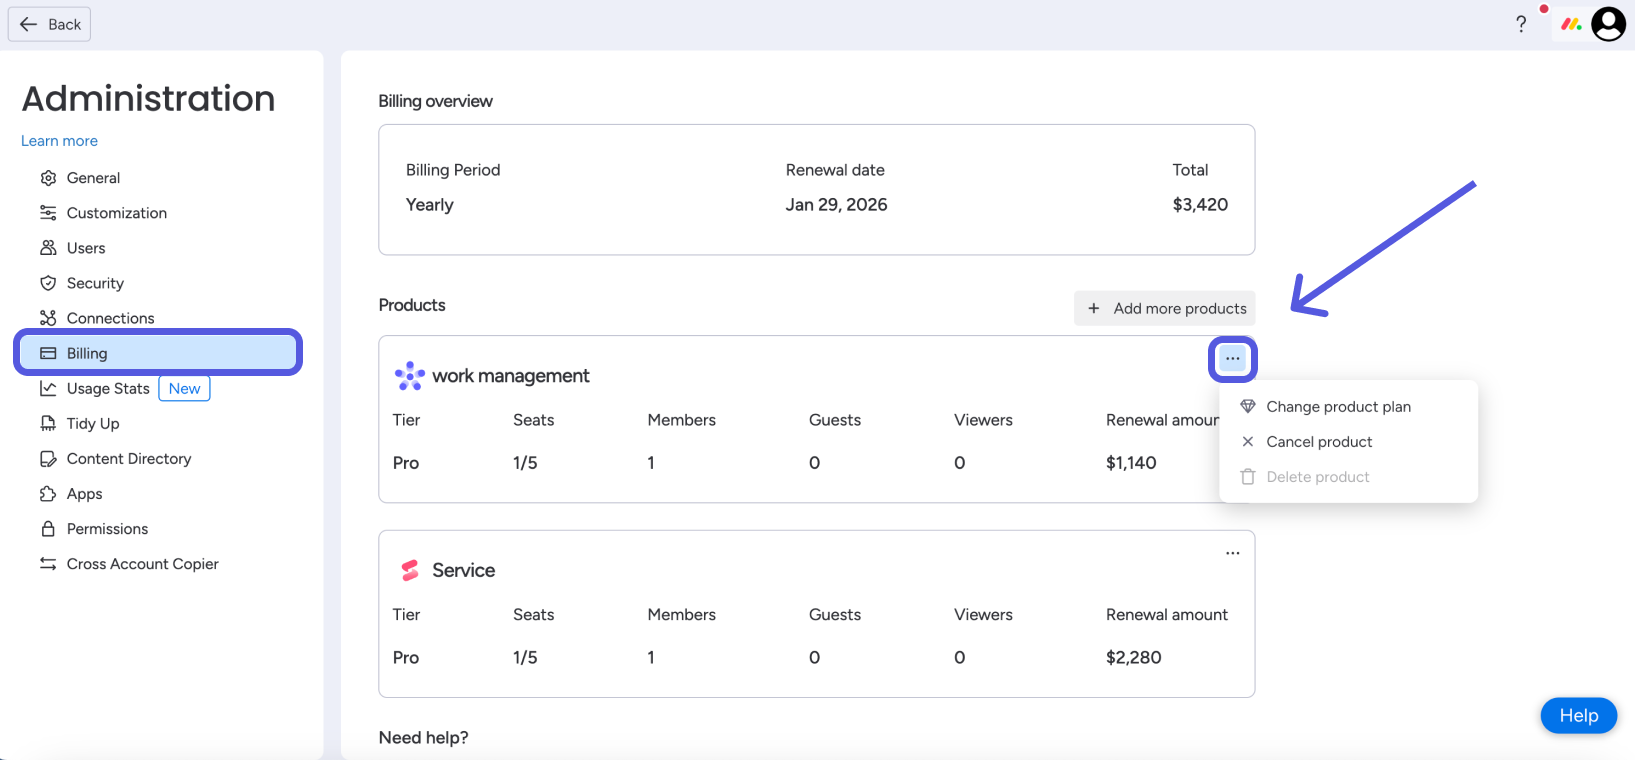The image size is (1635, 760).
Task: Click the $1,140 work management renewal amount
Action: pyautogui.click(x=1131, y=463)
